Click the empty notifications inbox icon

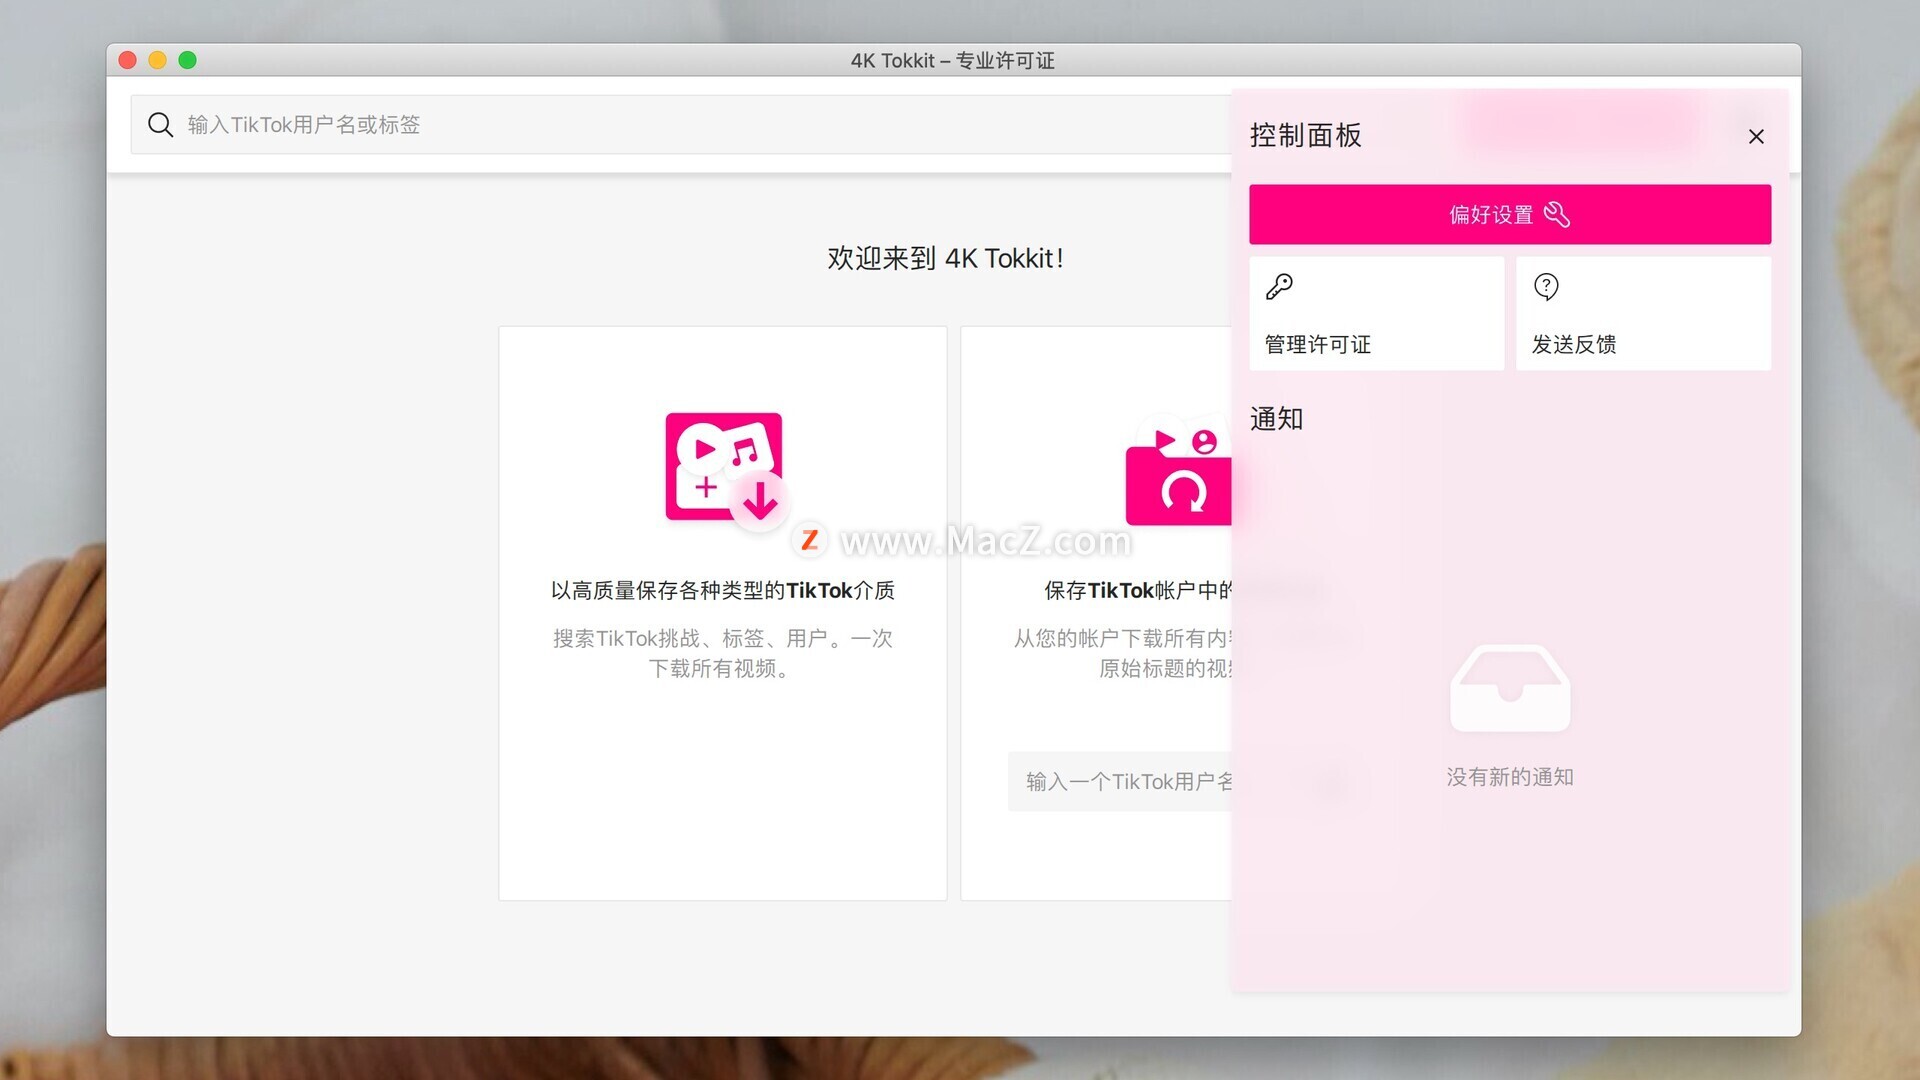[1510, 688]
